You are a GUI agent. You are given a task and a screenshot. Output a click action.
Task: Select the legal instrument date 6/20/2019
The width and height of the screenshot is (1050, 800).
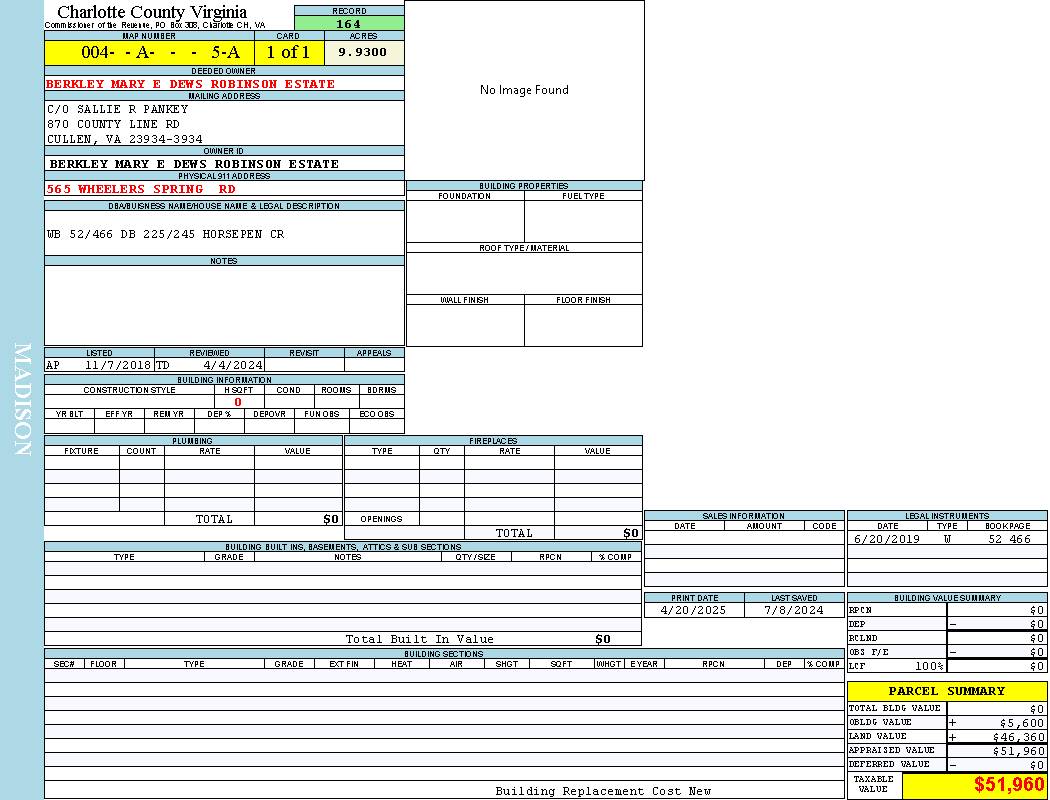tap(886, 539)
